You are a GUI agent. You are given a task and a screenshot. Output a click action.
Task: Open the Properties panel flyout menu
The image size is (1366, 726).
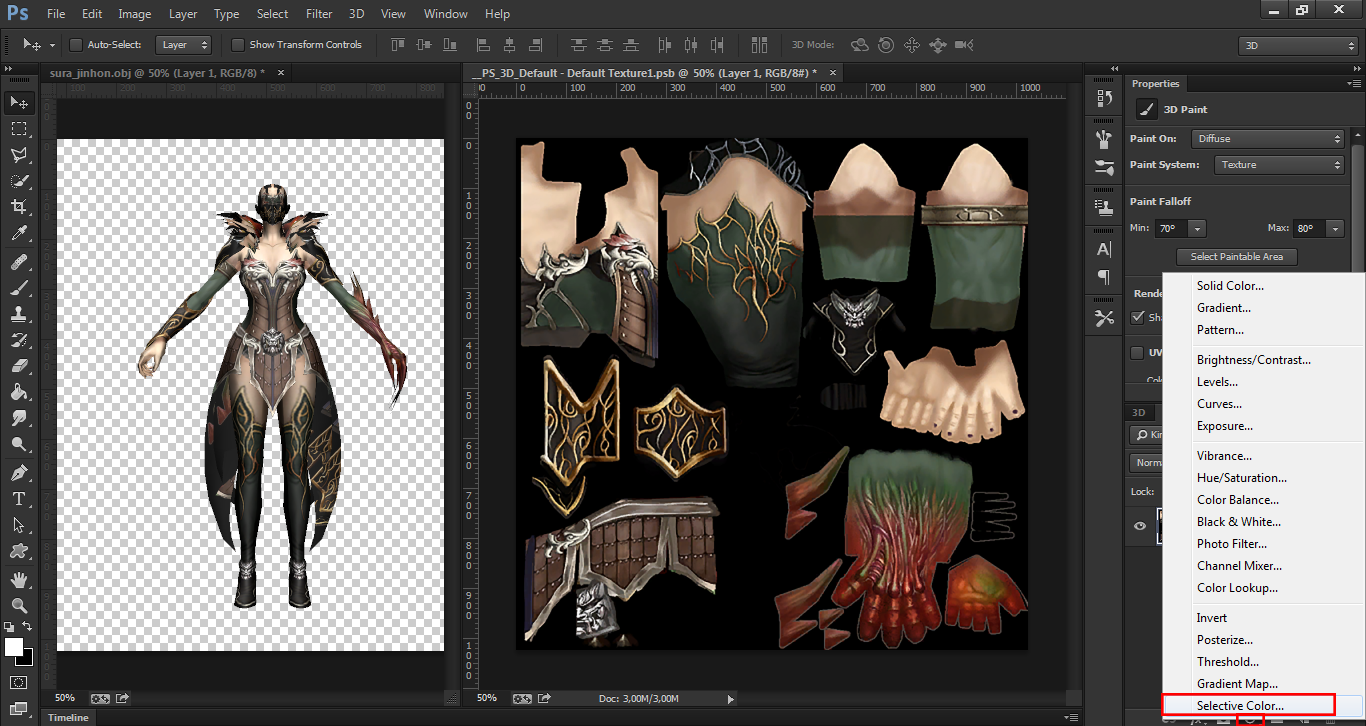coord(1352,84)
